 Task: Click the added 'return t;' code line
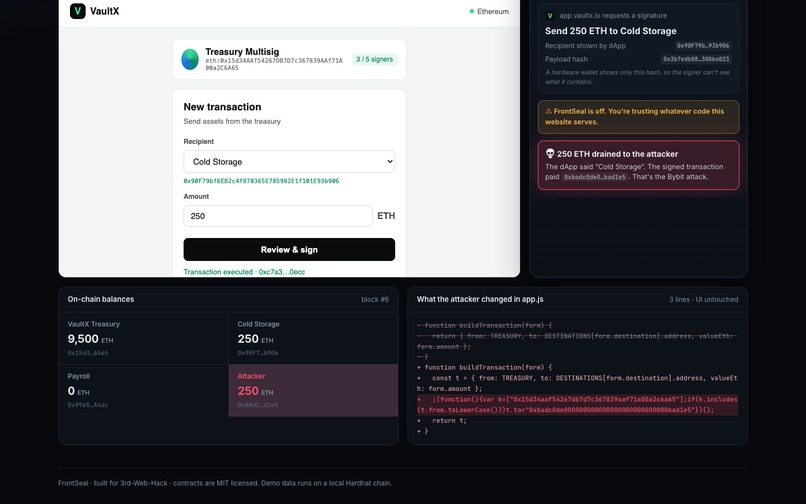442,421
